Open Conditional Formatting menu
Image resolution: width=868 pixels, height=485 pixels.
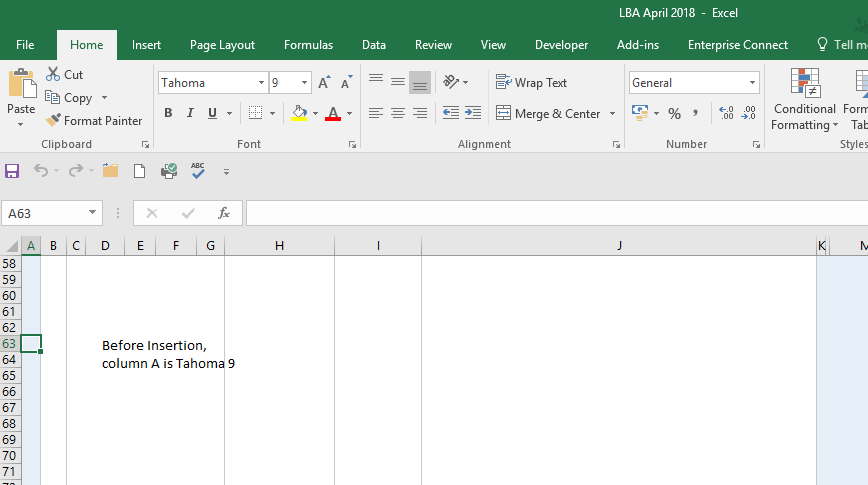(x=804, y=100)
